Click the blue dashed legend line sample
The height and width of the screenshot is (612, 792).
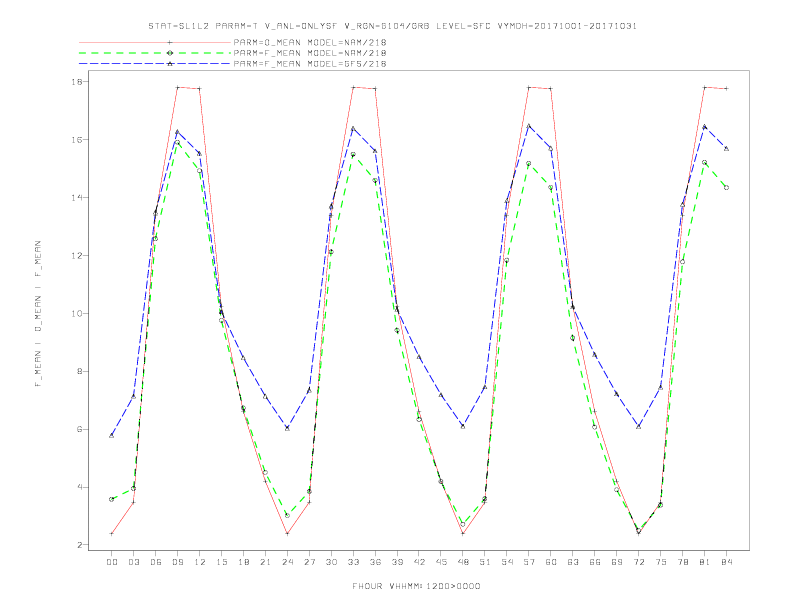pos(155,64)
